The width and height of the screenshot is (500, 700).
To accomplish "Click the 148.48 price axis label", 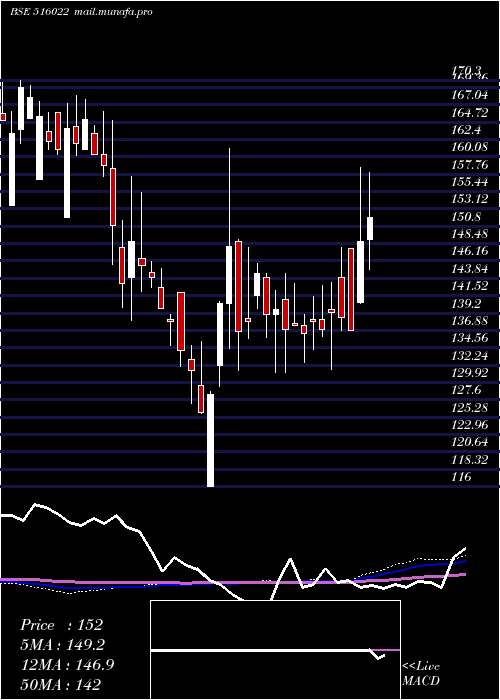I will 469,234.
